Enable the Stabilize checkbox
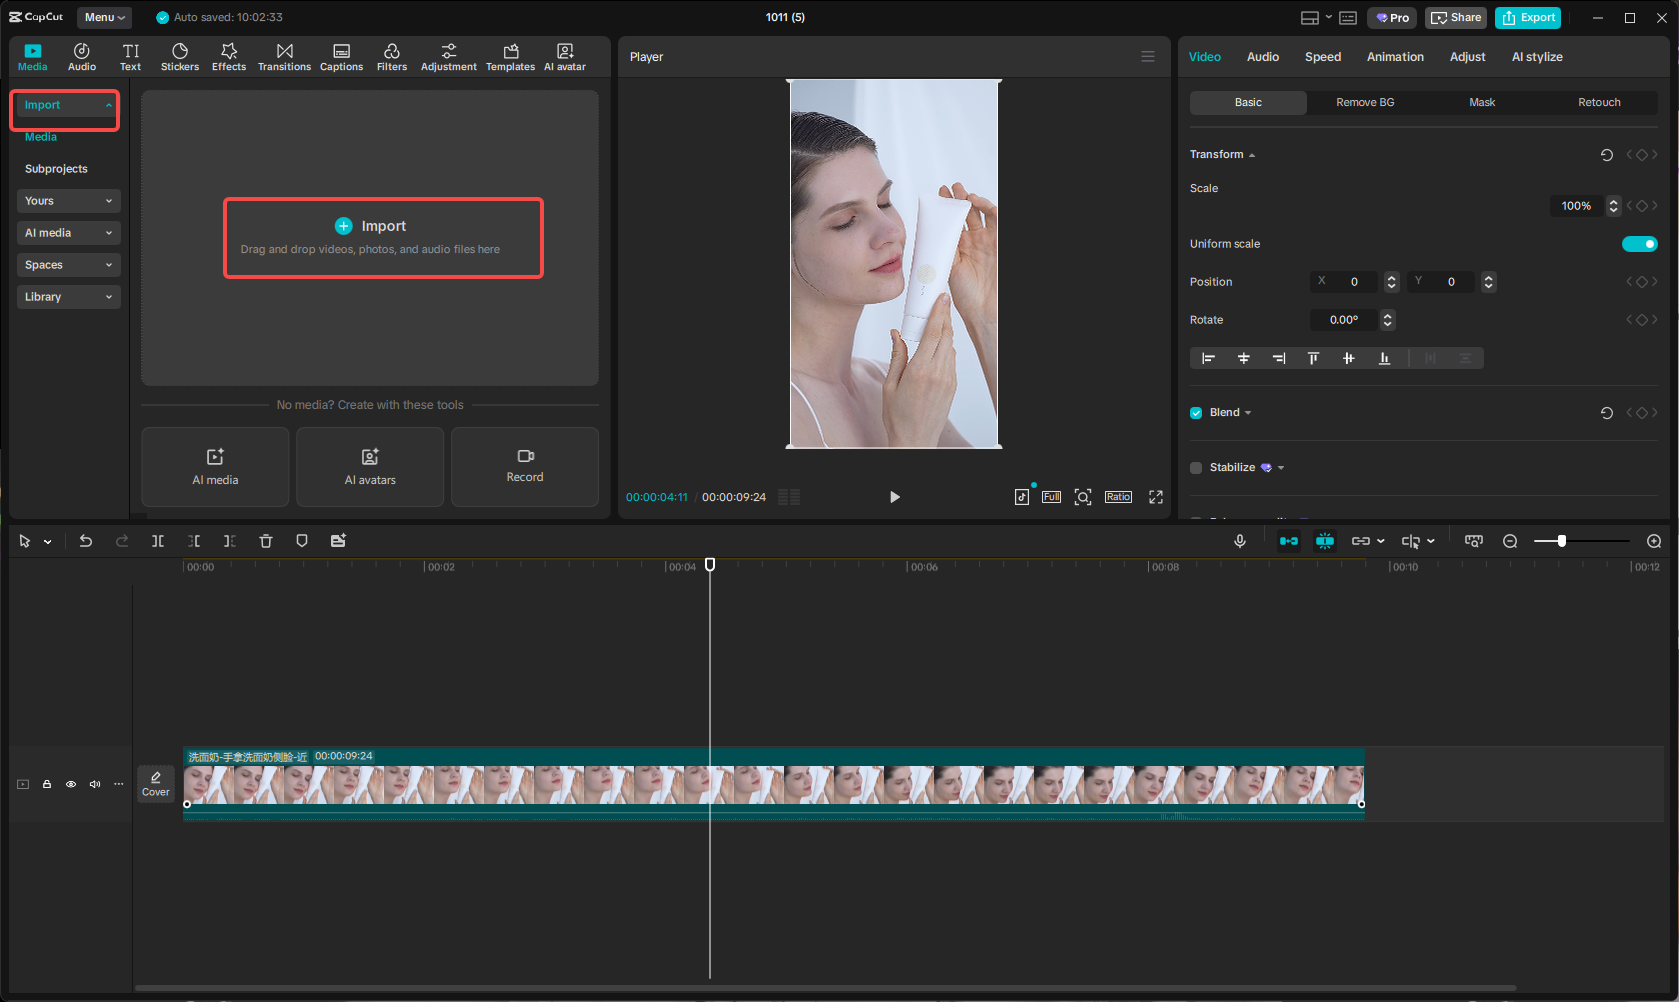Screen dimensions: 1679x1002 pyautogui.click(x=1195, y=467)
